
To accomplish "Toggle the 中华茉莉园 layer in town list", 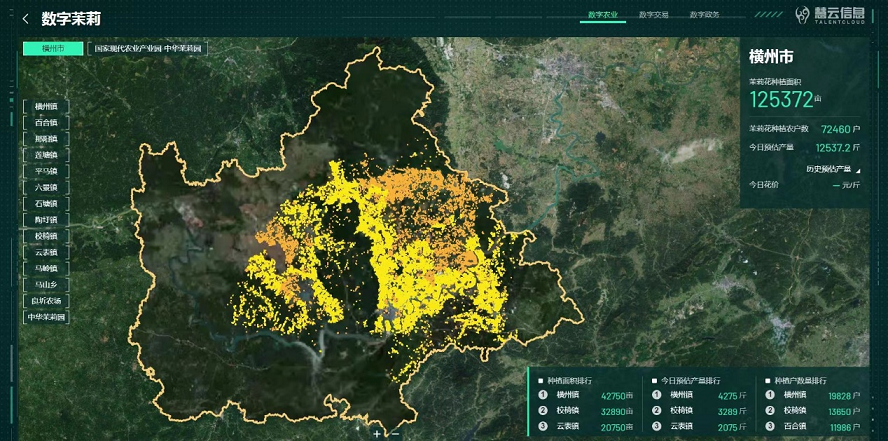I will click(46, 317).
